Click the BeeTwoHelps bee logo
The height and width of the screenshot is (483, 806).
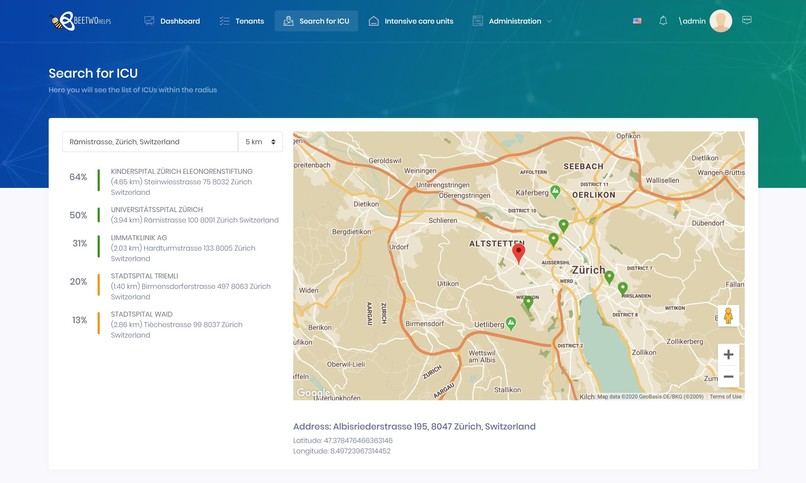[x=80, y=21]
